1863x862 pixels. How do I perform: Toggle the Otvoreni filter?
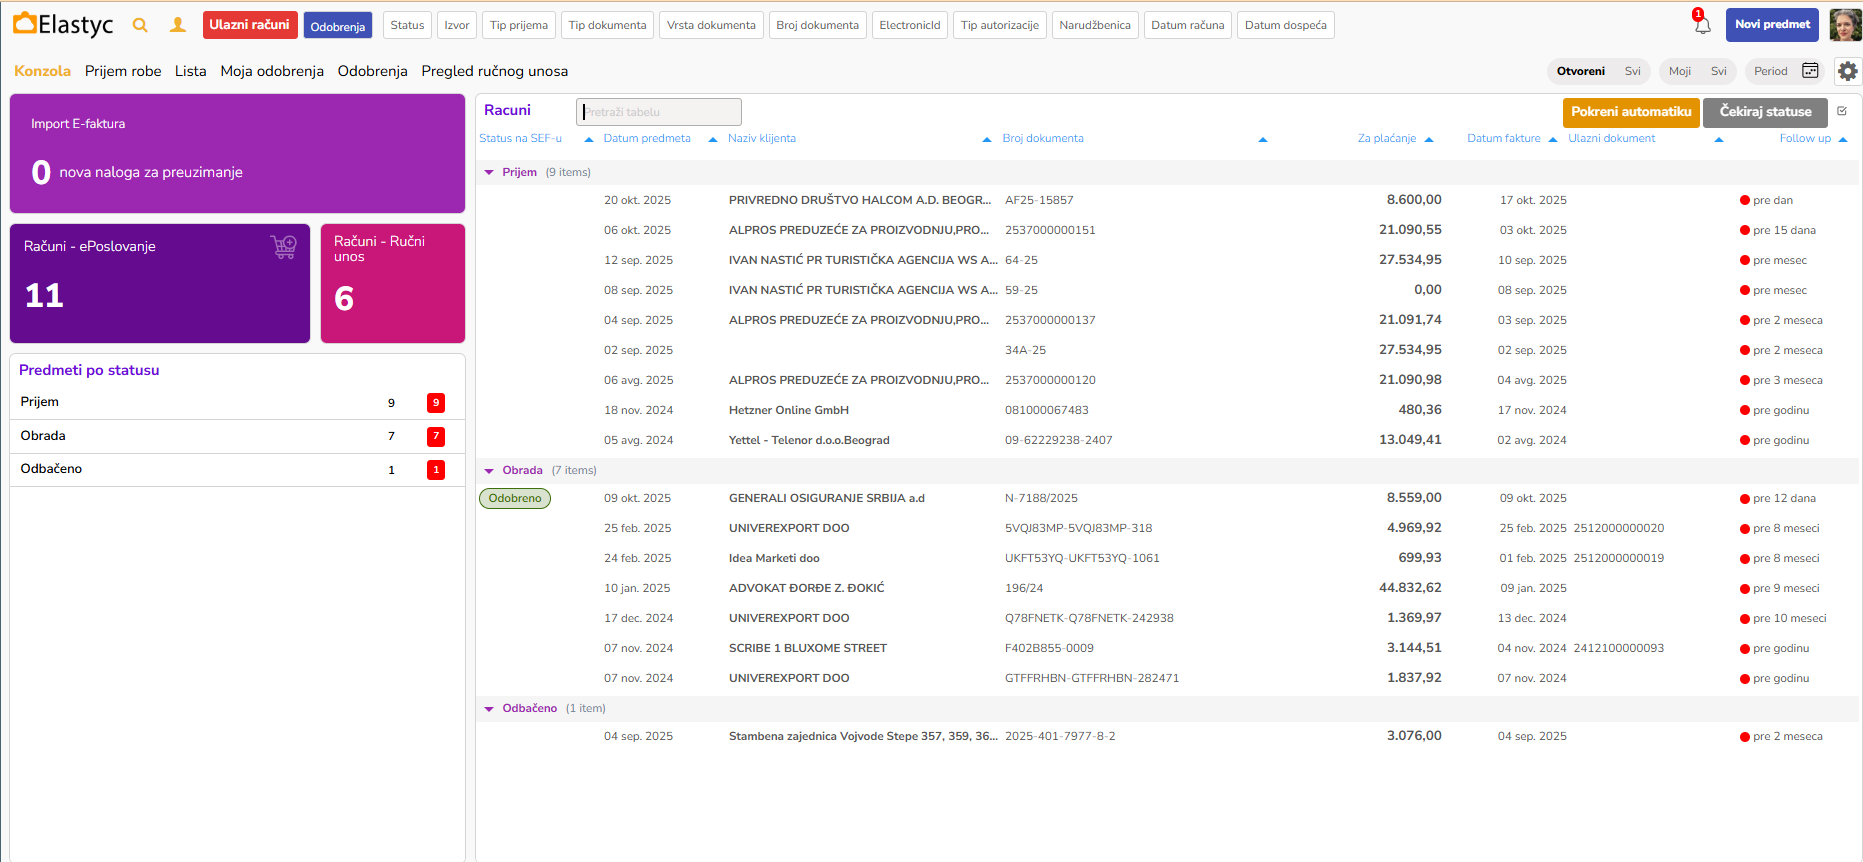pyautogui.click(x=1580, y=71)
